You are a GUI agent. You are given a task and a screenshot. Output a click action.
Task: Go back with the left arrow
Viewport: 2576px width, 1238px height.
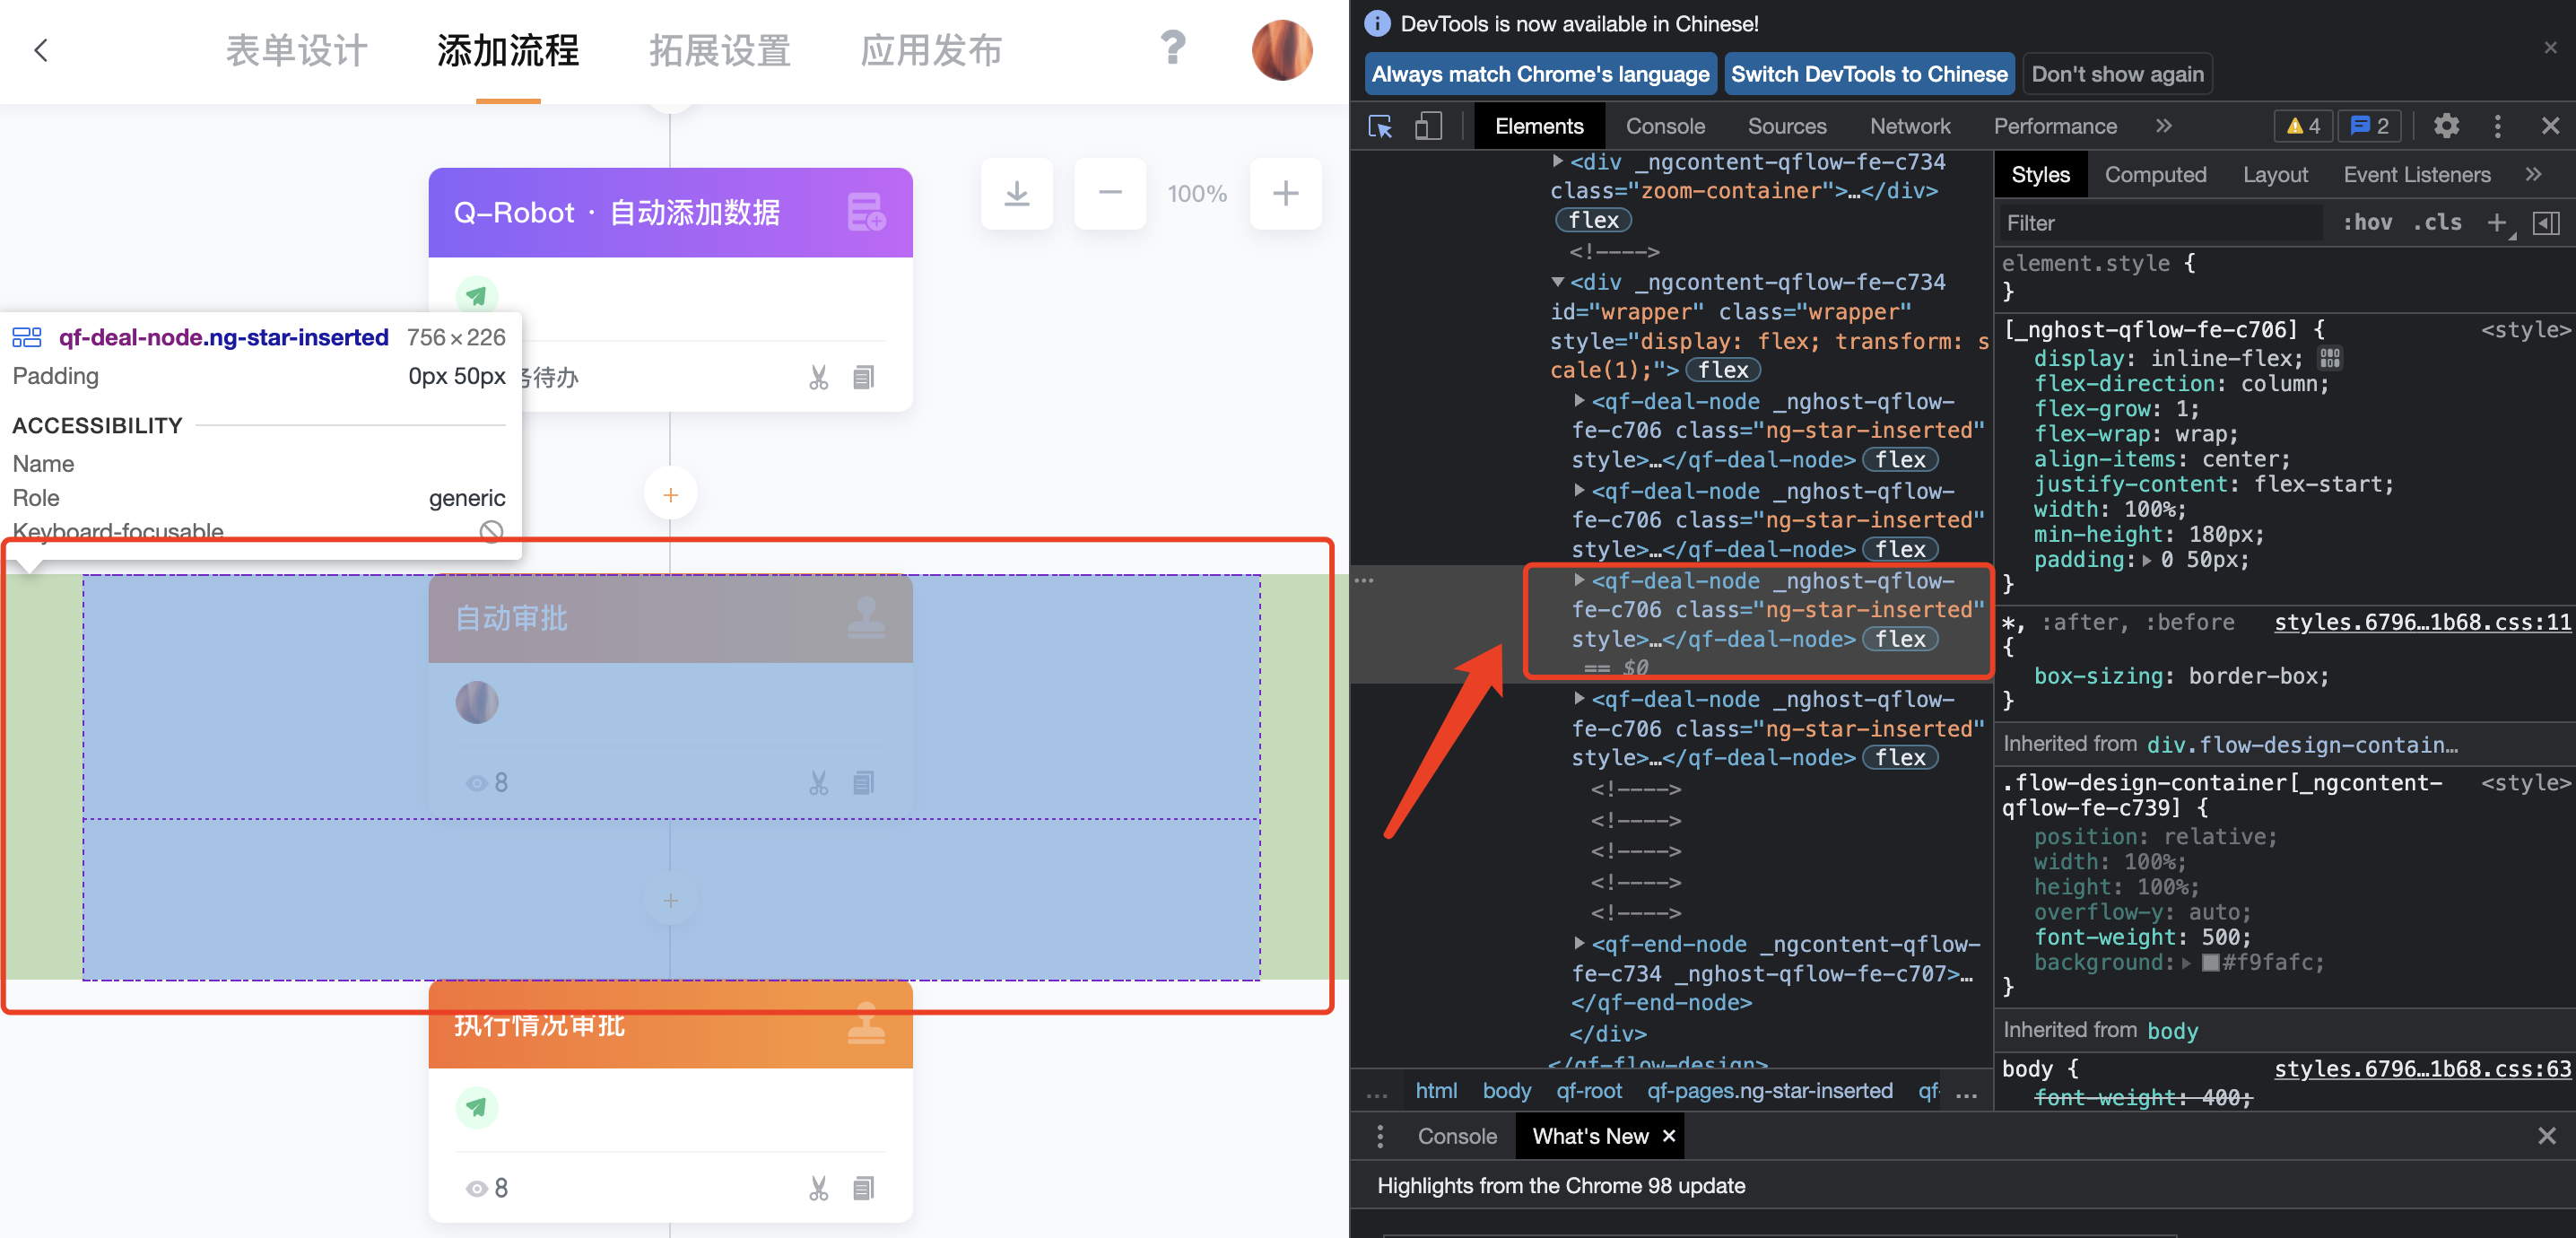[41, 50]
